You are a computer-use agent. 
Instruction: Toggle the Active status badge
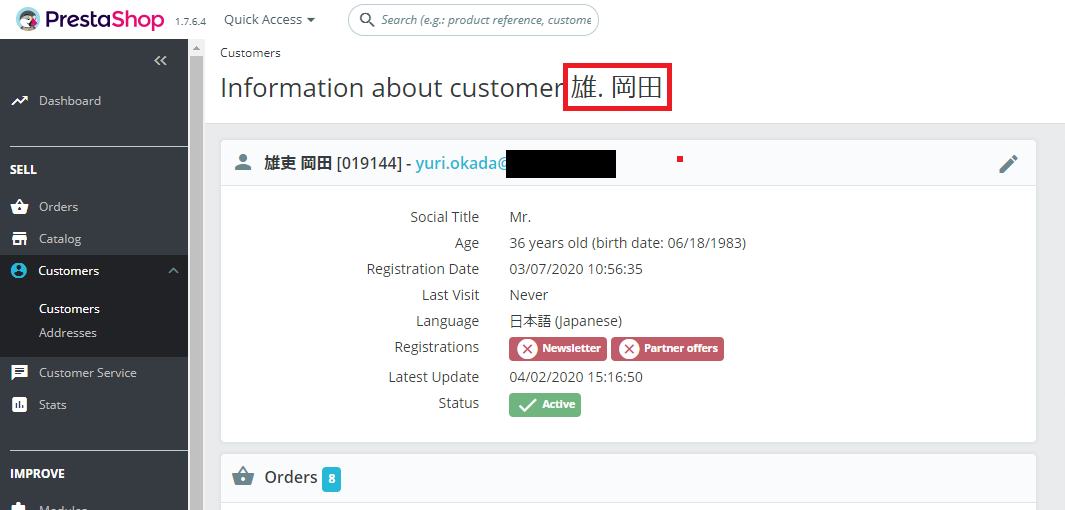pos(545,404)
